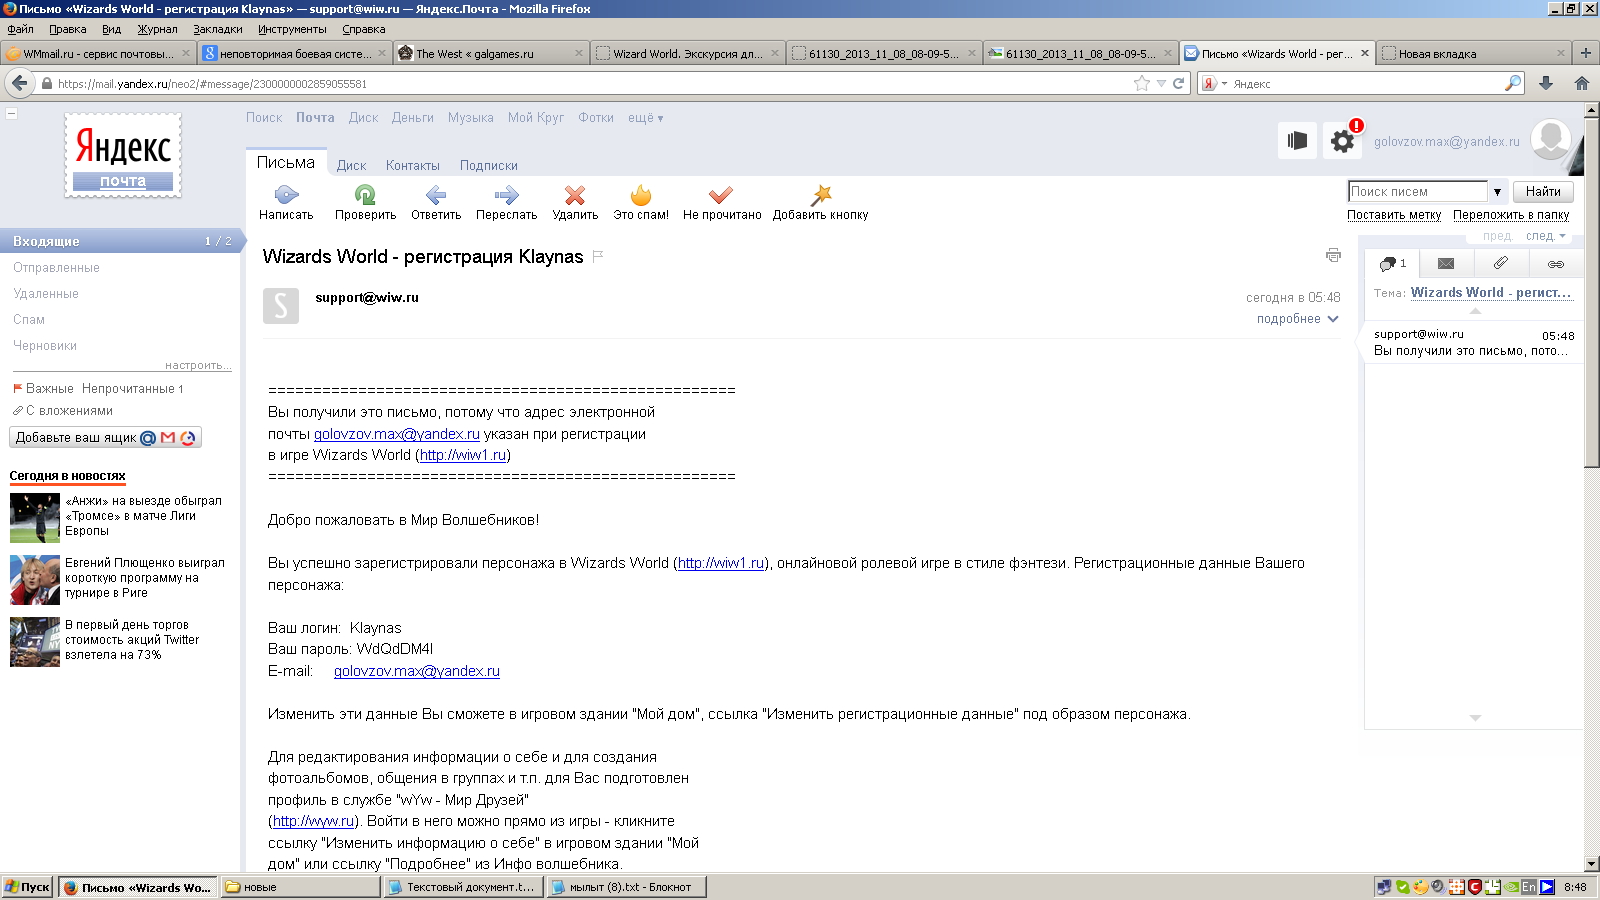Click the Удалить red cross icon
This screenshot has width=1600, height=900.
575,195
